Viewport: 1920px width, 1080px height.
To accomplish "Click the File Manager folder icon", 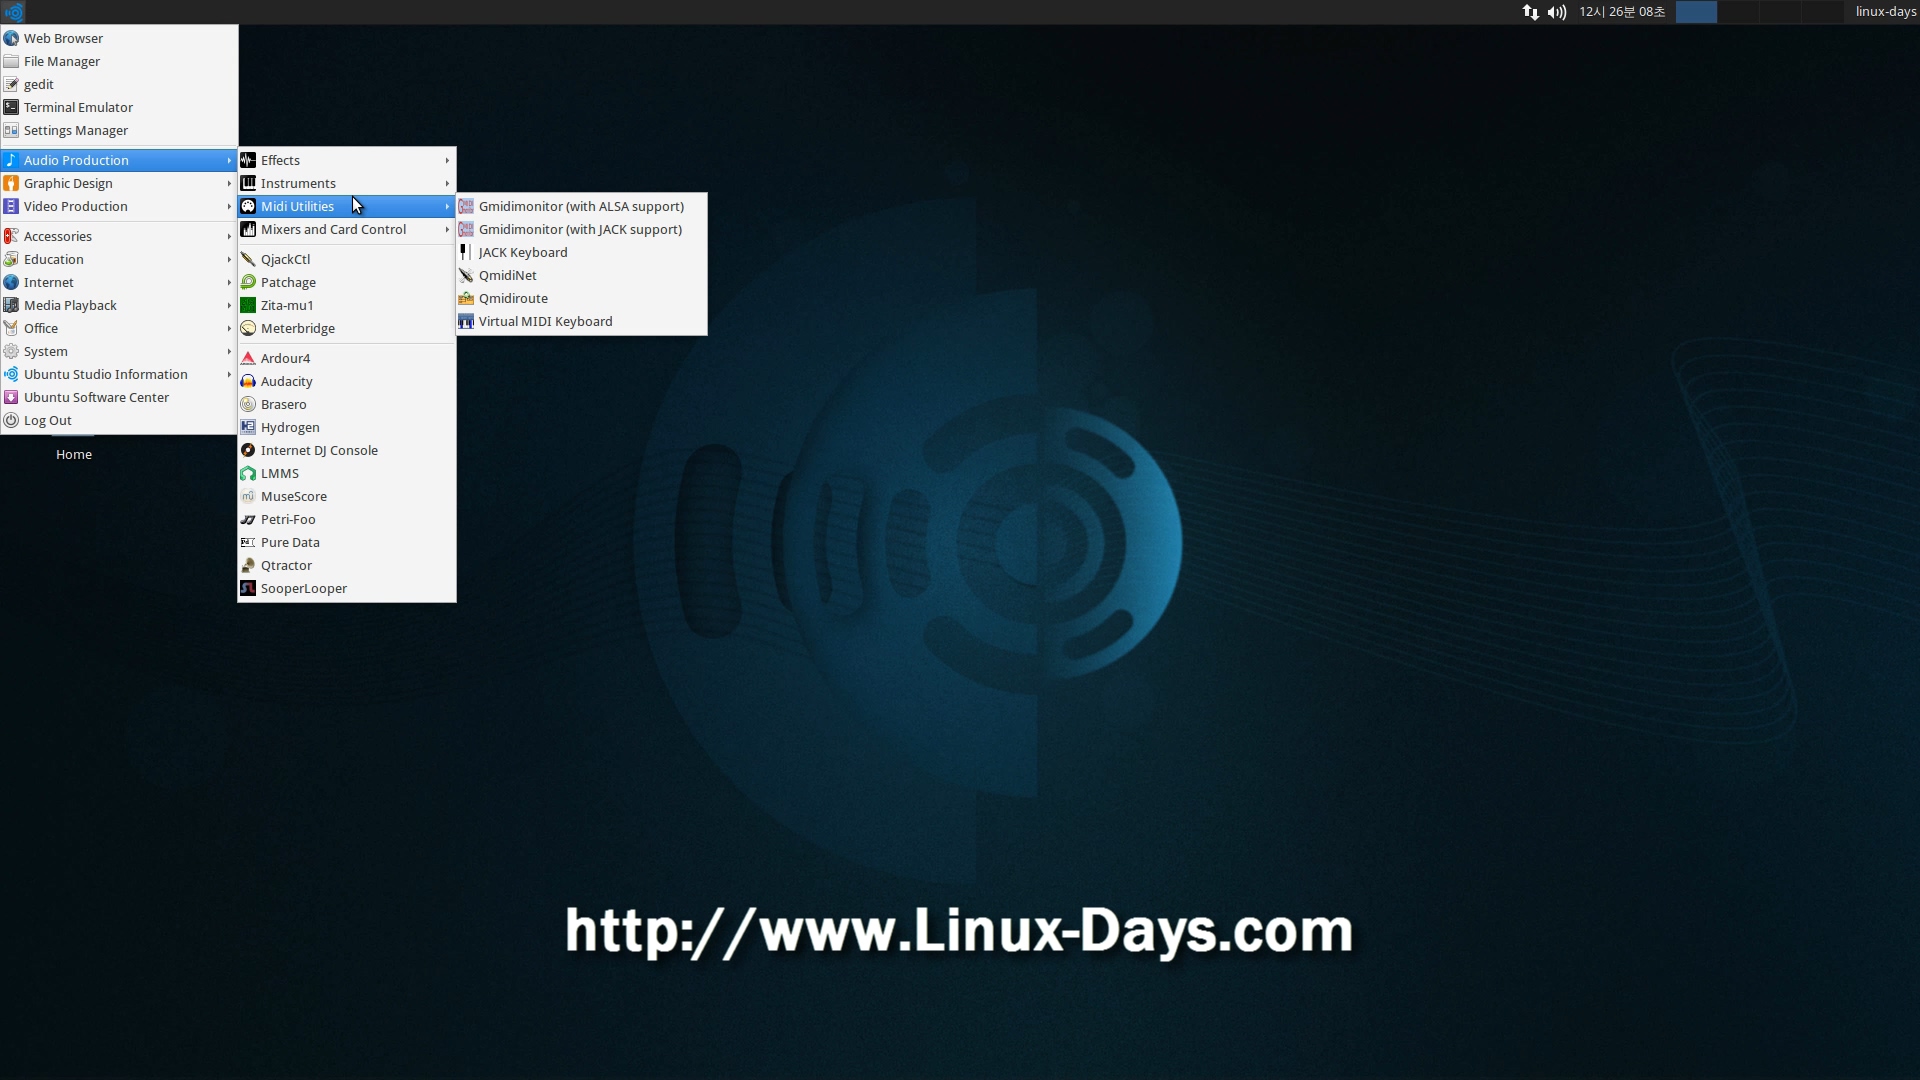I will click(x=11, y=61).
